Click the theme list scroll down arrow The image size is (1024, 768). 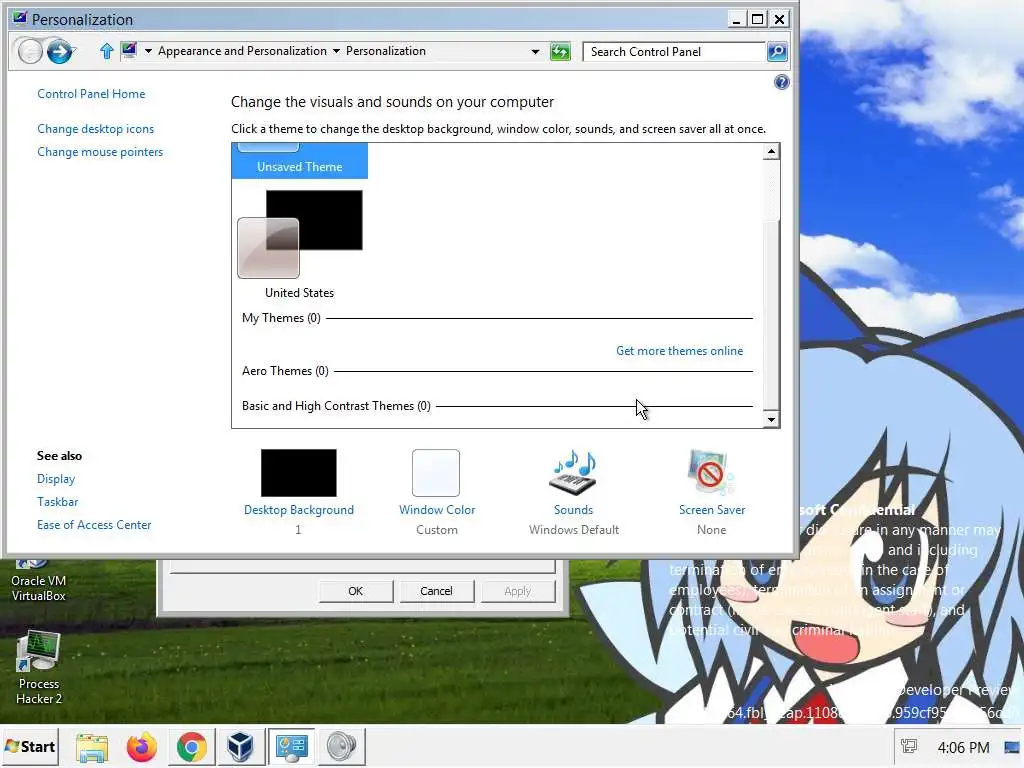[x=771, y=420]
